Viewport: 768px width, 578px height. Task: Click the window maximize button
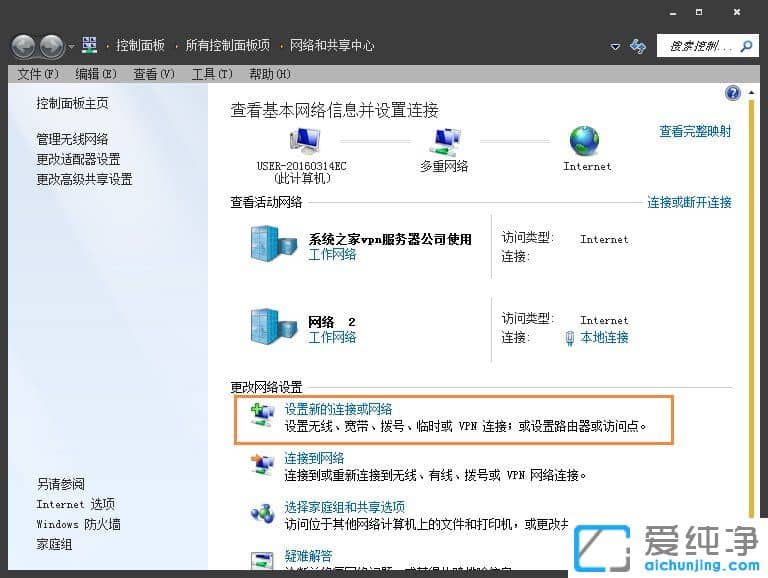(x=699, y=12)
